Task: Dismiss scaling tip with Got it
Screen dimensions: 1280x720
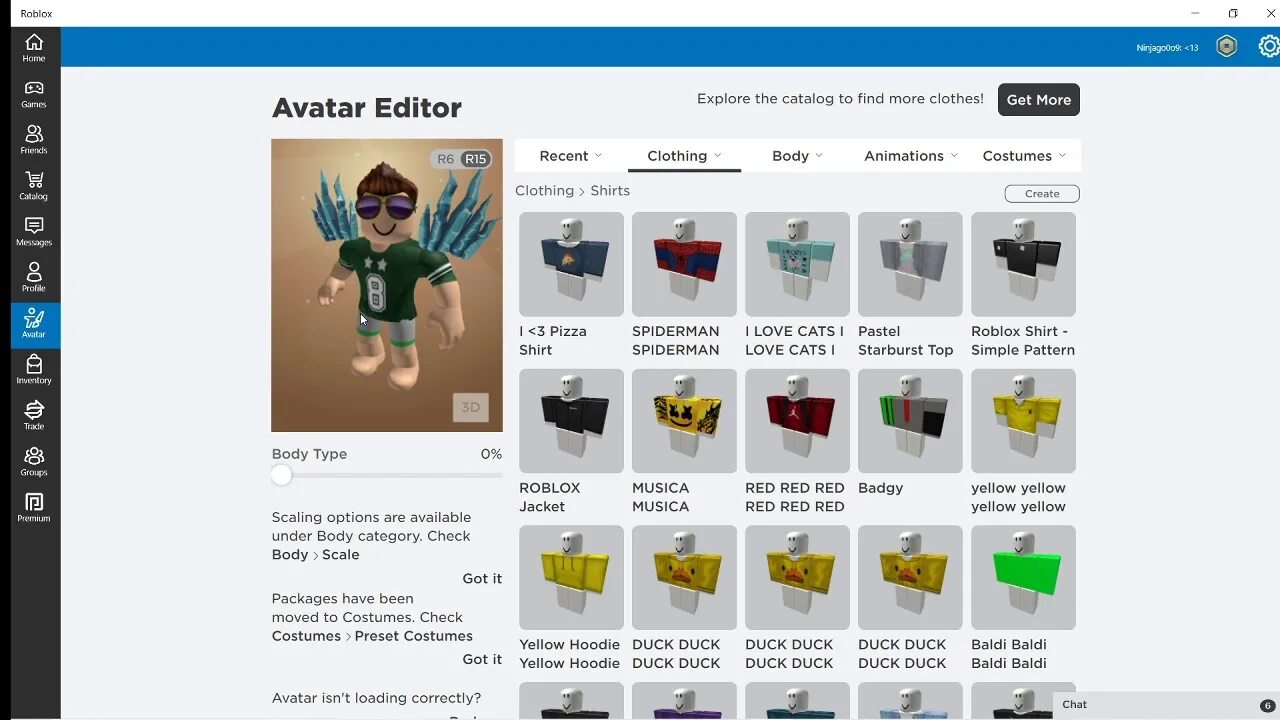Action: pyautogui.click(x=482, y=579)
